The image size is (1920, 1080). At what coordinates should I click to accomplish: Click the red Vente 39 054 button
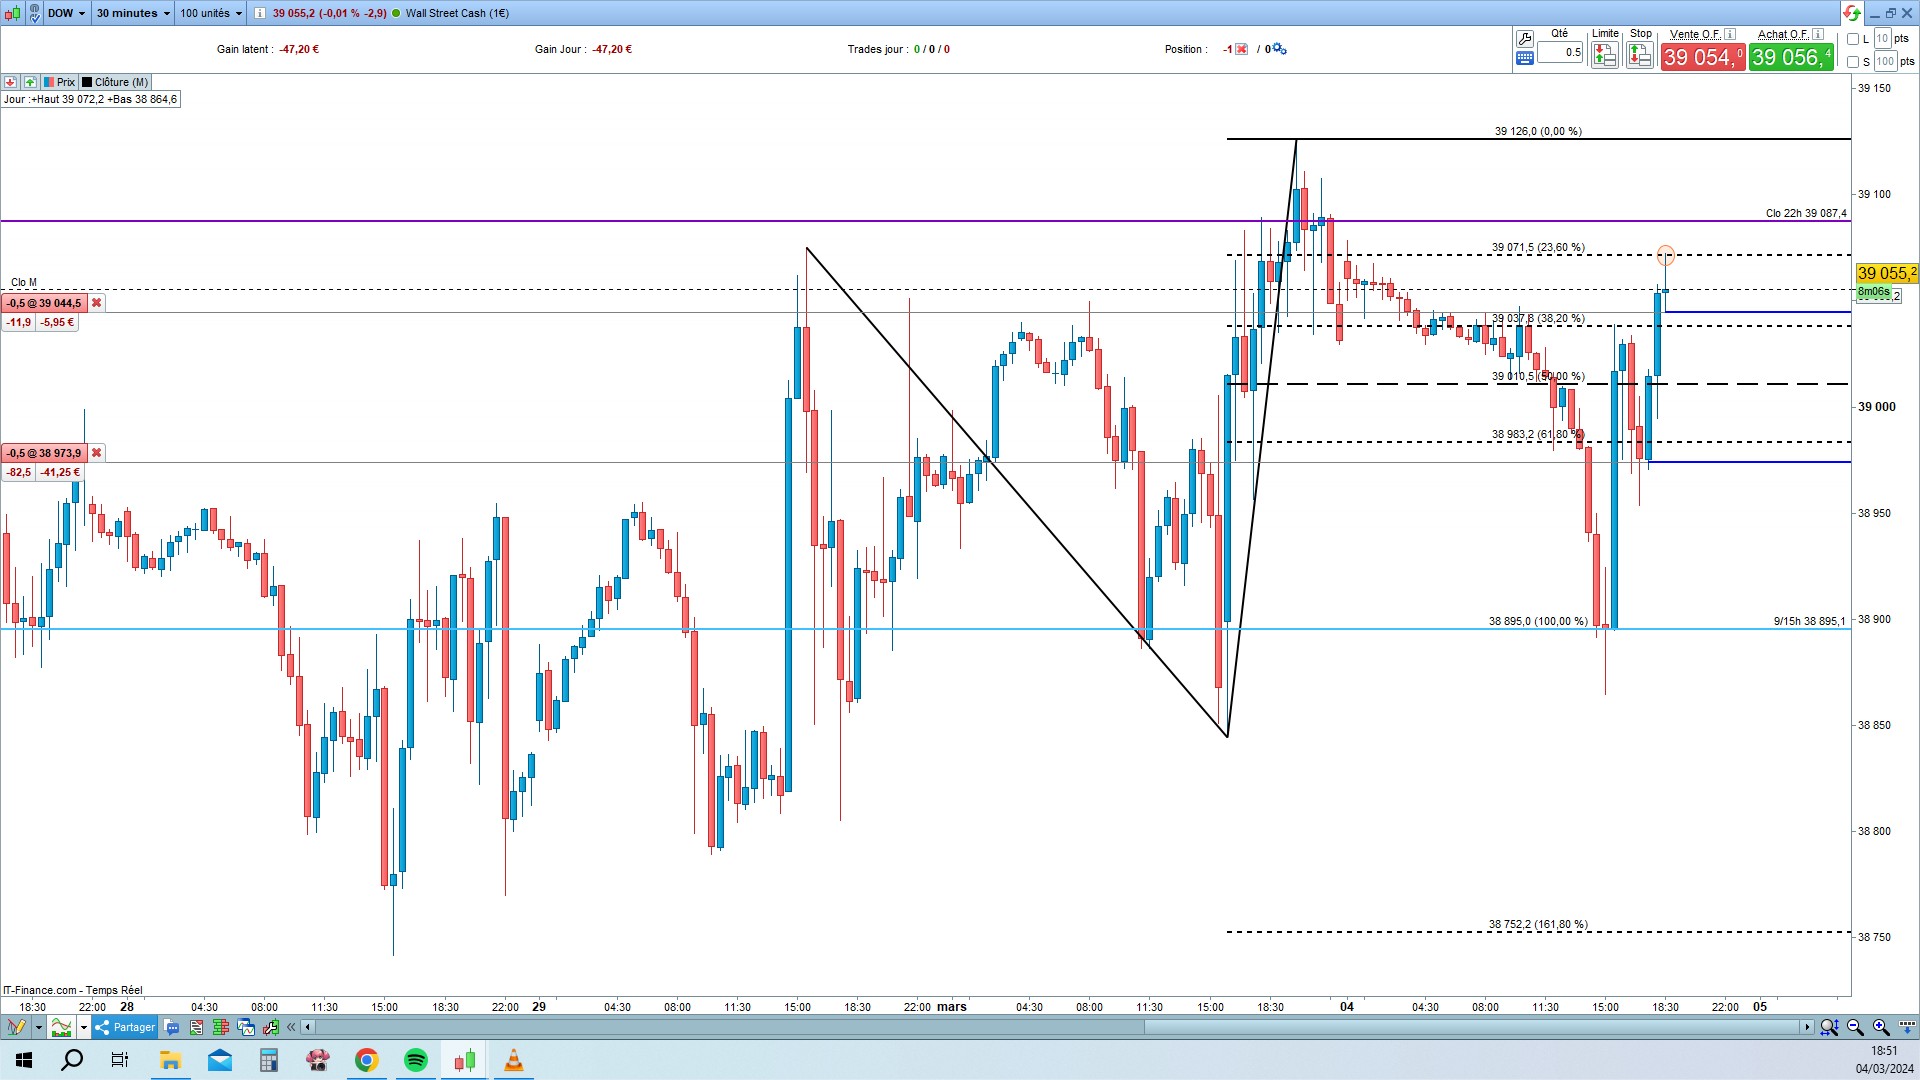(1702, 57)
